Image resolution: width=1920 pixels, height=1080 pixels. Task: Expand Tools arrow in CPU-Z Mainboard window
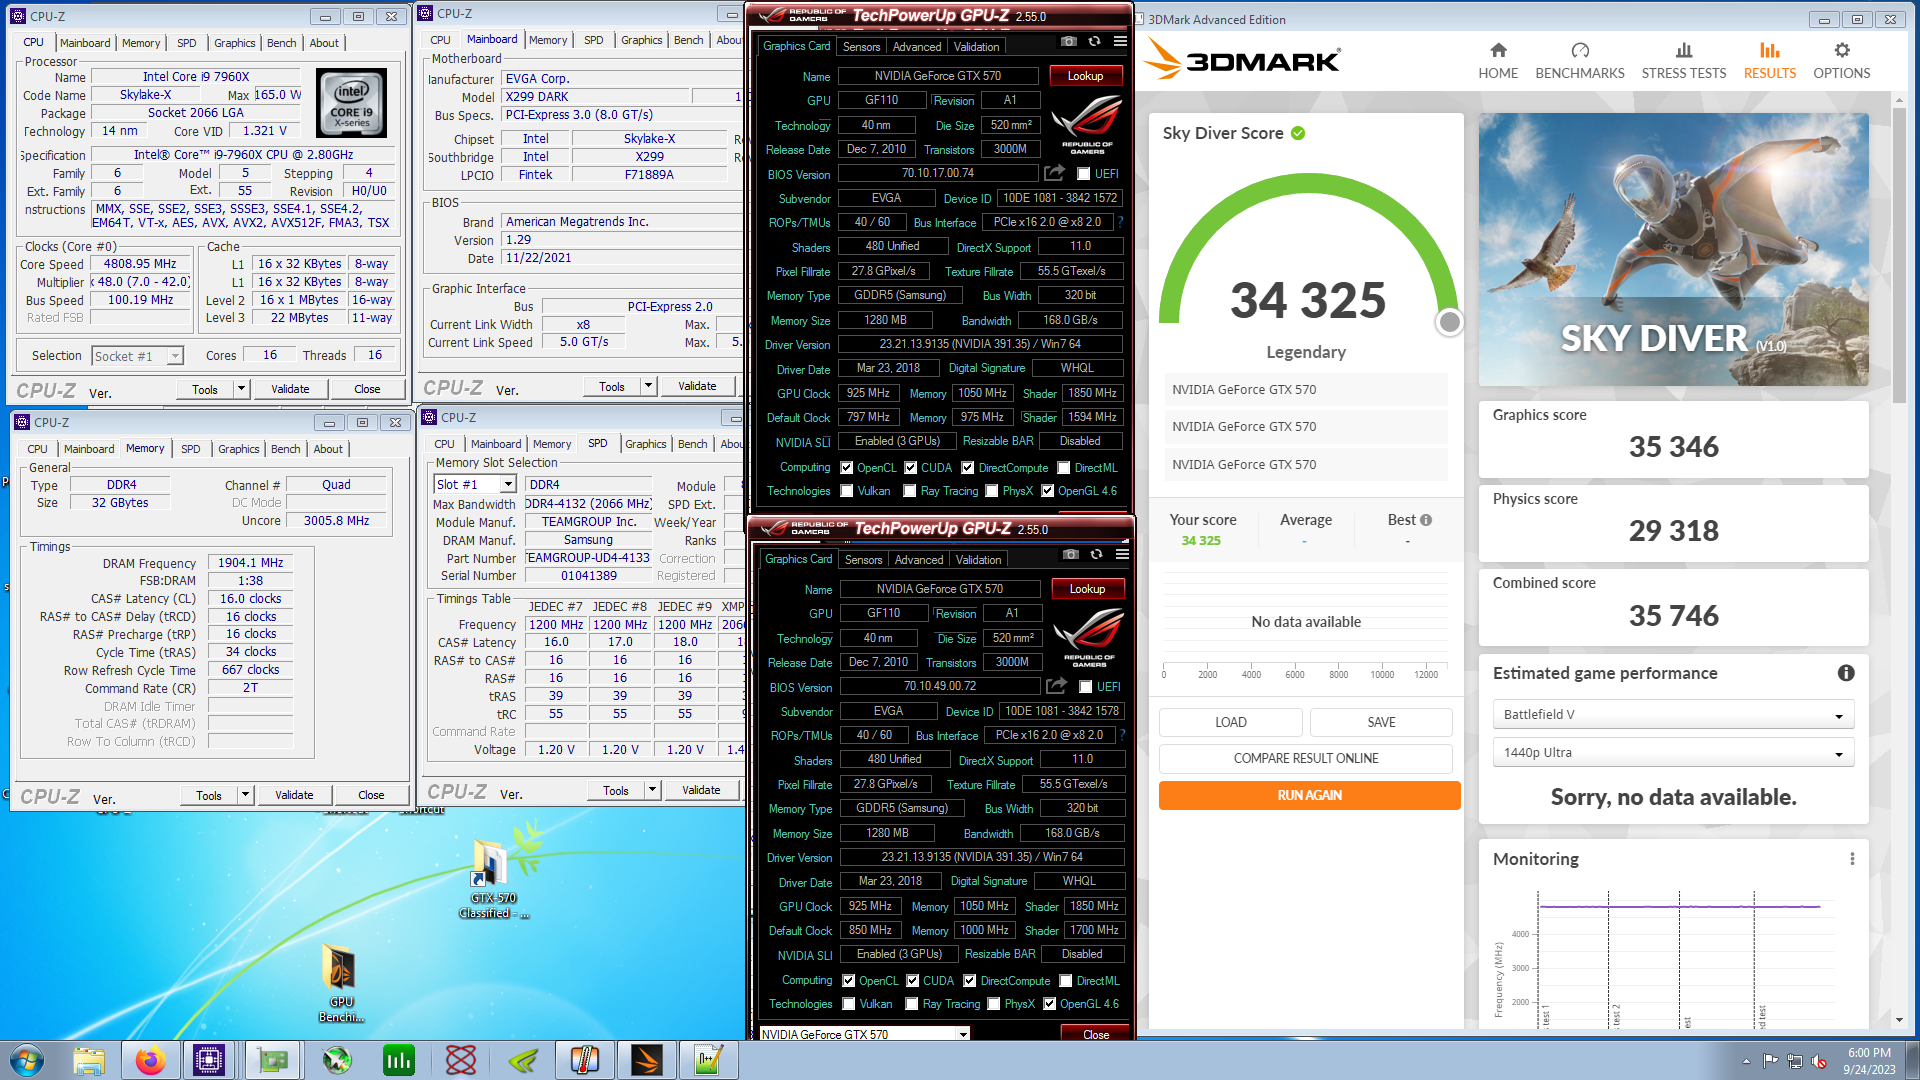tap(648, 386)
